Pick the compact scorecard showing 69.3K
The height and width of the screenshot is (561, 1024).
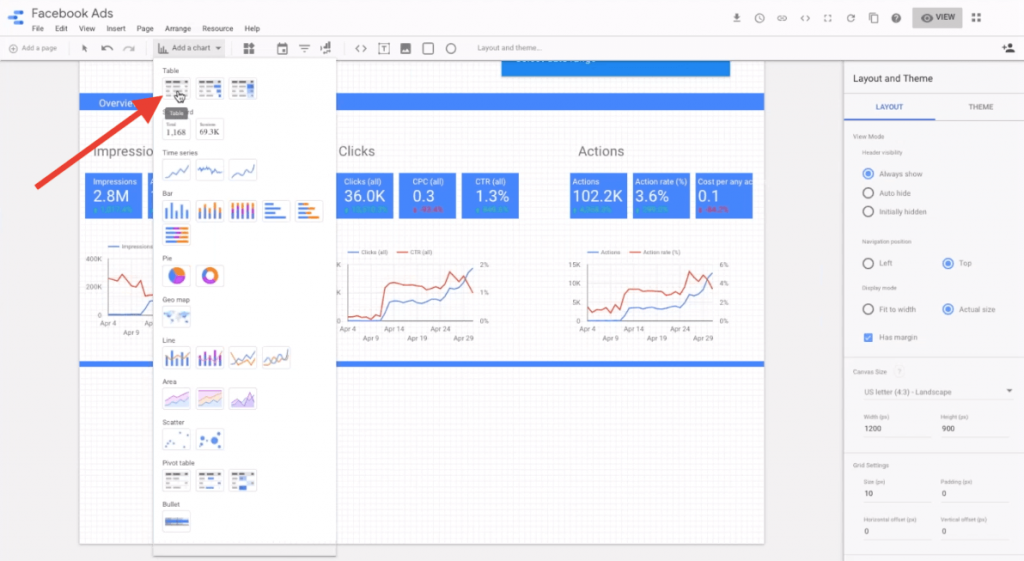(x=210, y=129)
